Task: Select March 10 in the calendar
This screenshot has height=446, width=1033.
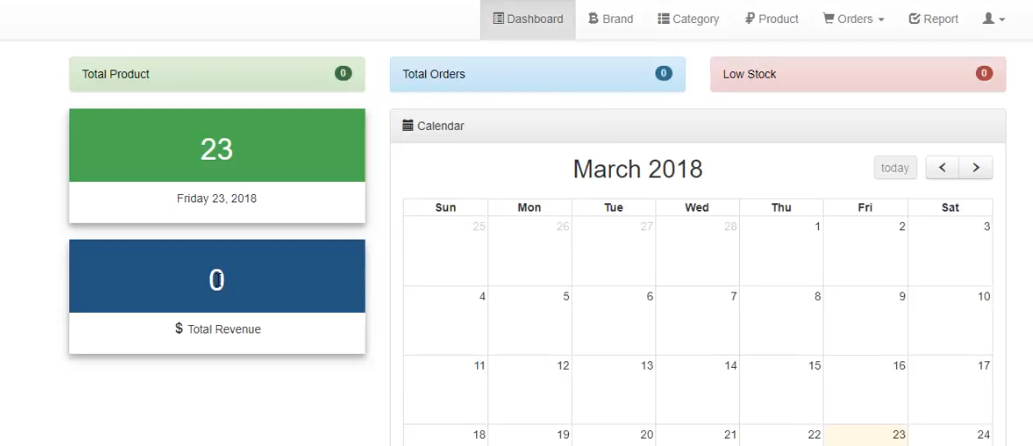Action: (x=950, y=321)
